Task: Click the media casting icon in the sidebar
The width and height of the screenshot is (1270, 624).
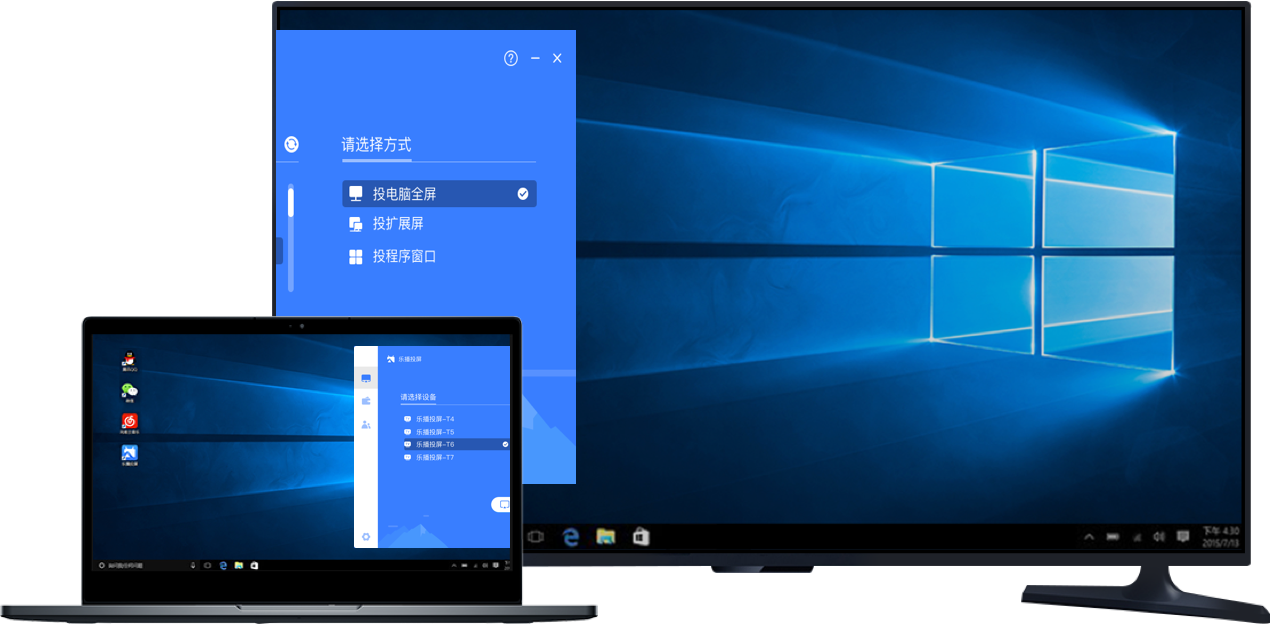Action: 365,399
